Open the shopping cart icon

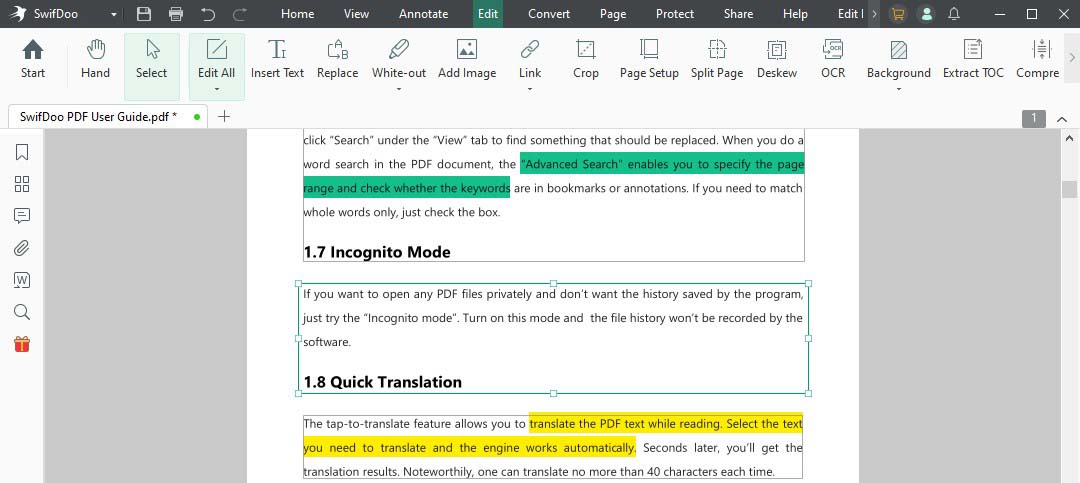tap(897, 14)
